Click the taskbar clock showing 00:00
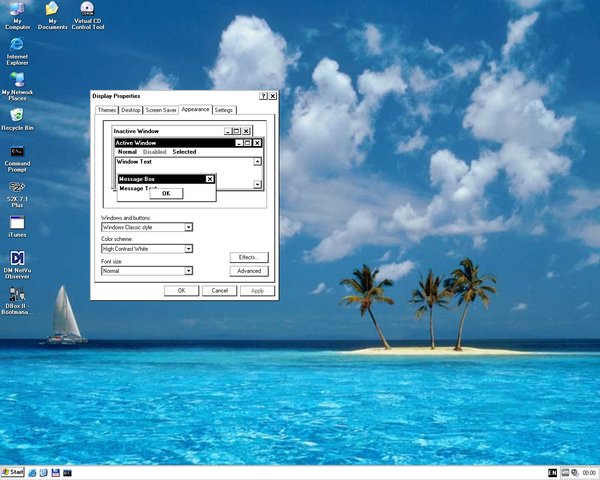This screenshot has width=600, height=480. tap(589, 473)
